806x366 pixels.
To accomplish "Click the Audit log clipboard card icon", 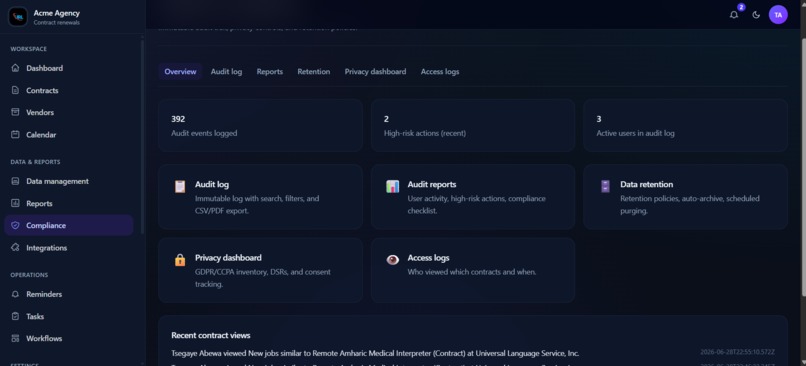I will coord(180,187).
